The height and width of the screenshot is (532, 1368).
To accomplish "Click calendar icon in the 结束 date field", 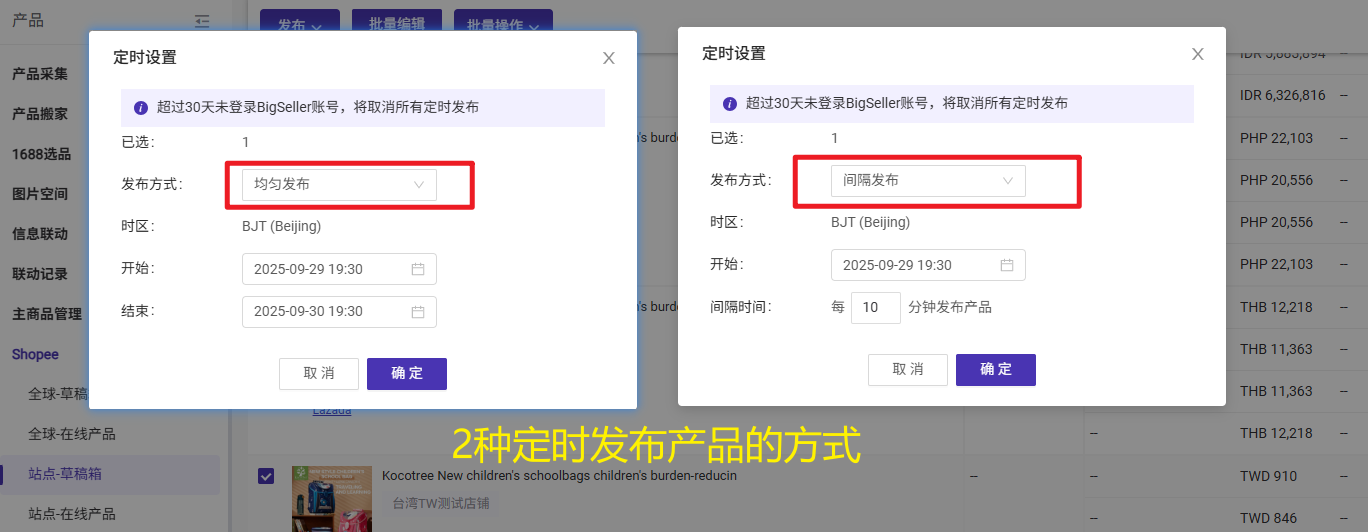I will [x=418, y=311].
